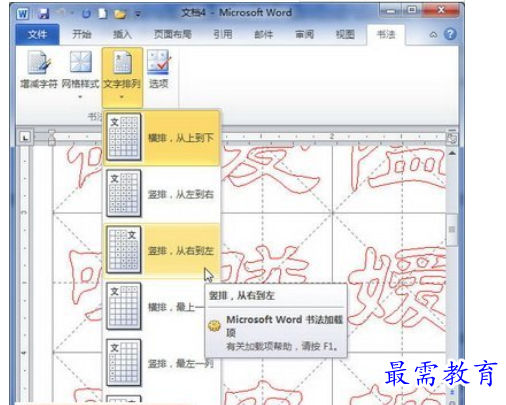Click the vertical scrollbar up arrow

(452, 153)
